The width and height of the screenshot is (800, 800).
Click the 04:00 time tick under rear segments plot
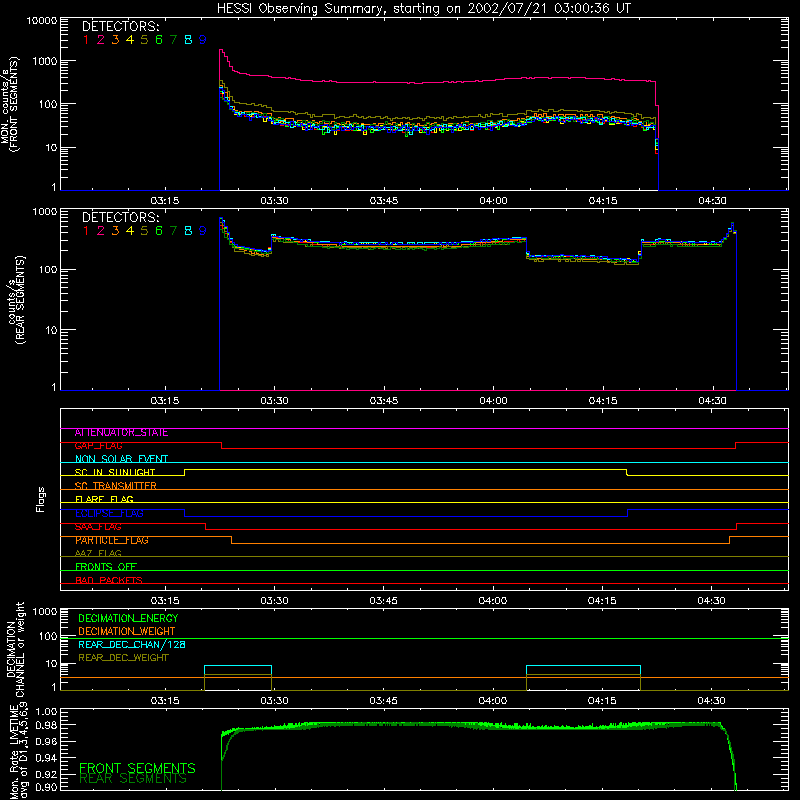tap(493, 401)
